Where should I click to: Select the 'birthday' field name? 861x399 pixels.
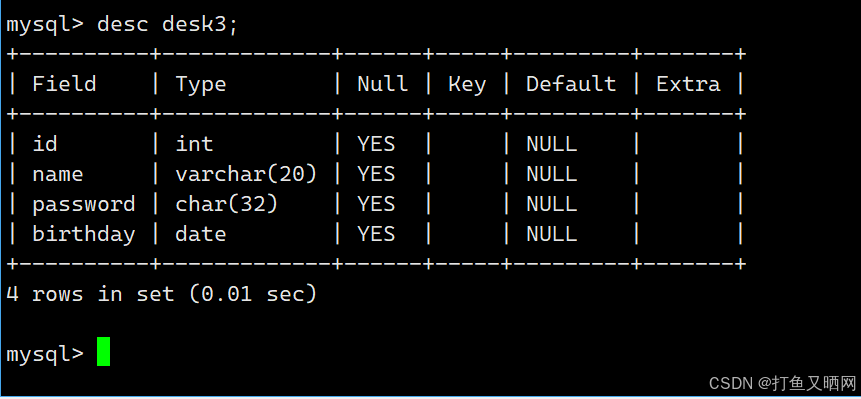coord(83,234)
